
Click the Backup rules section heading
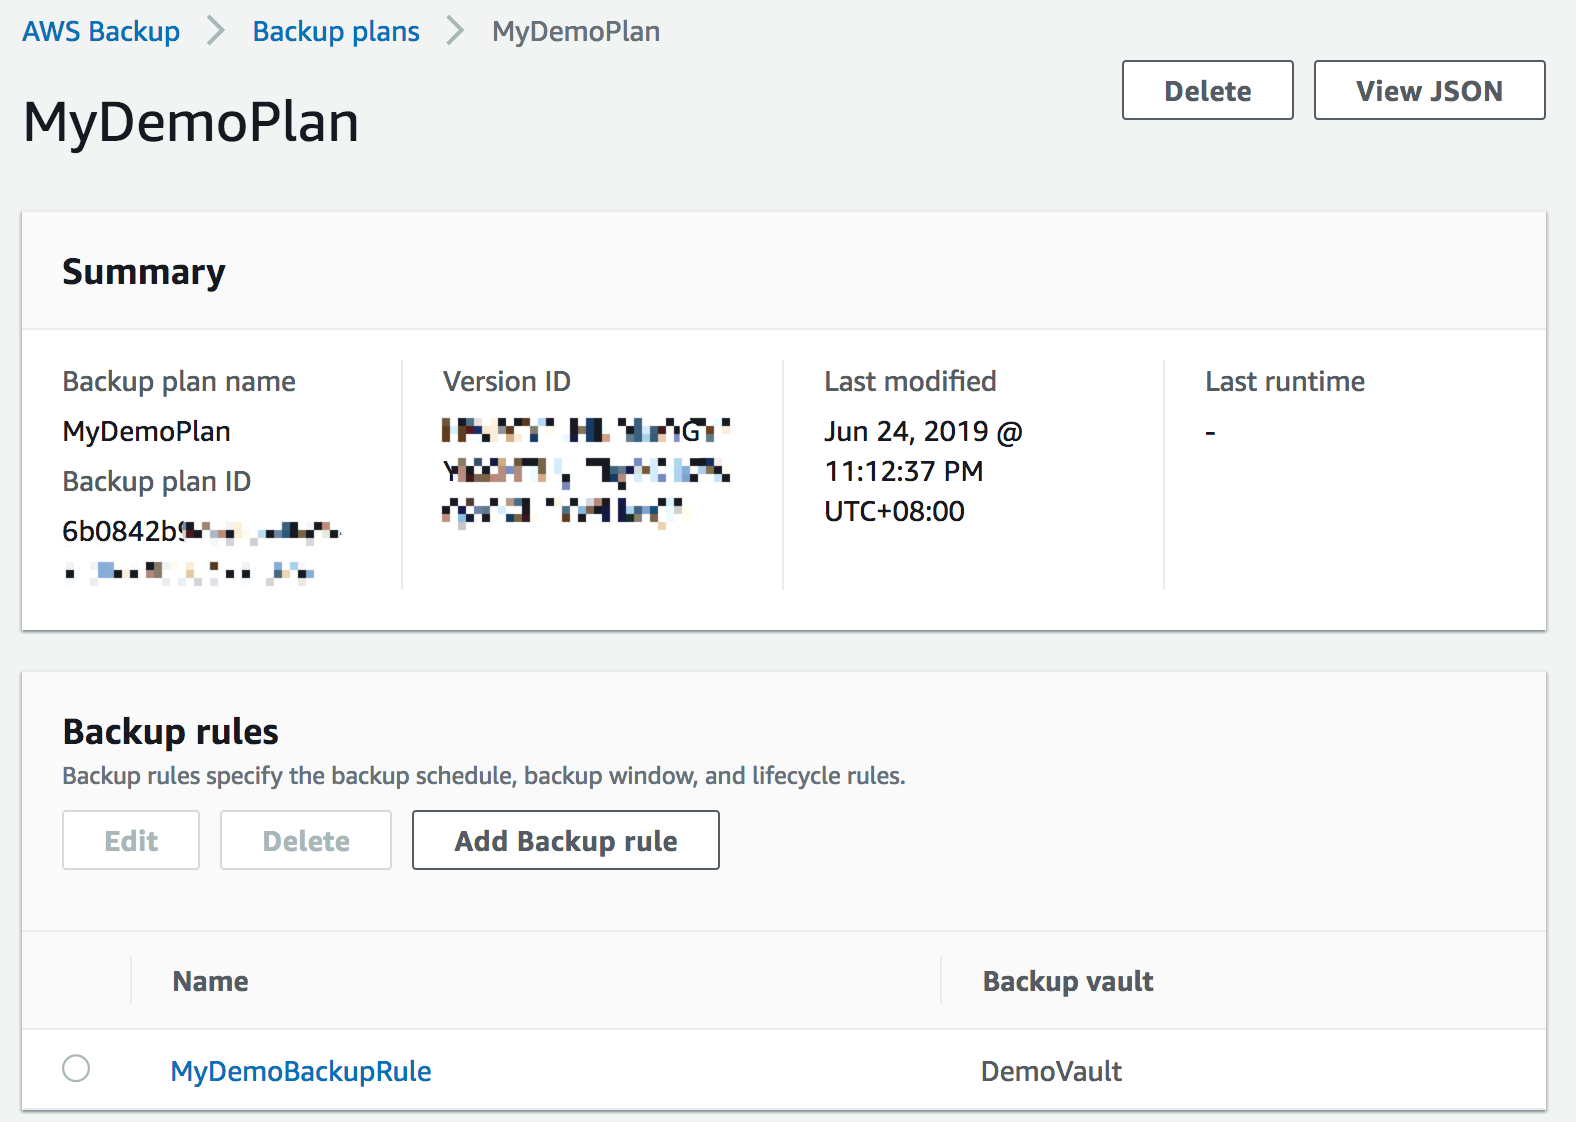tap(171, 732)
